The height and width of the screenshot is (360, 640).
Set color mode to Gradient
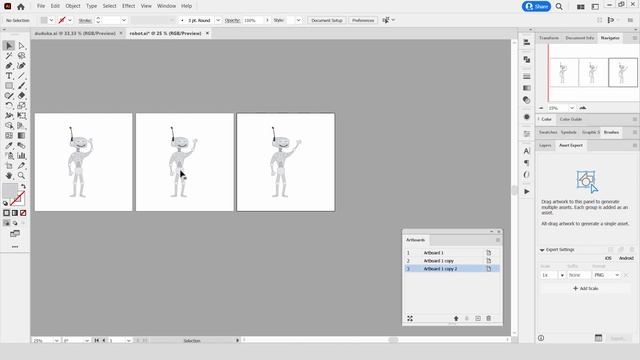click(x=15, y=213)
